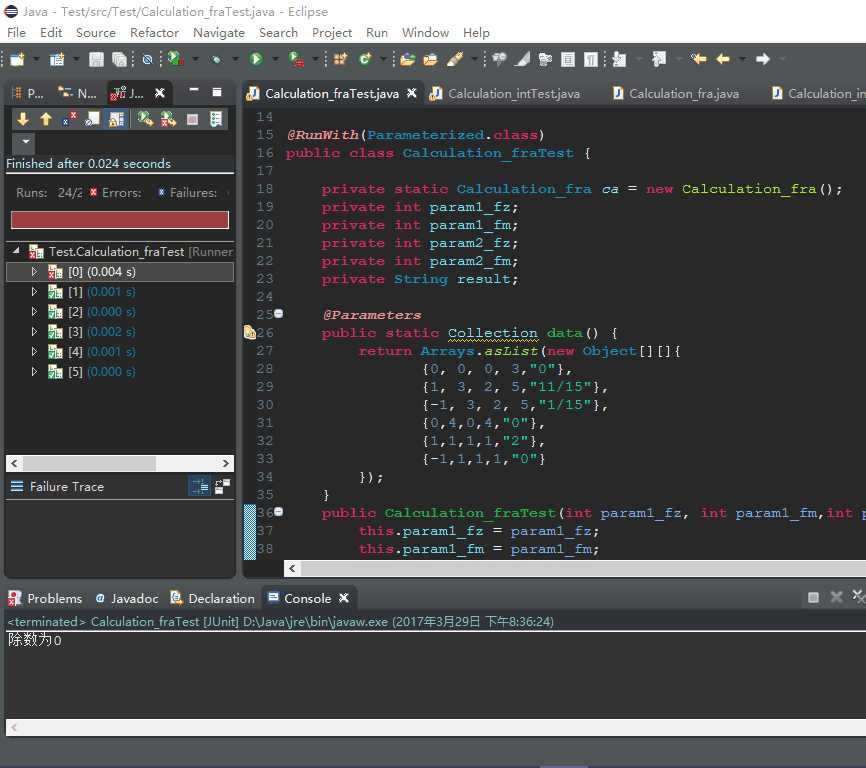Click the New Java Package icon
This screenshot has width=866, height=768.
pyautogui.click(x=340, y=59)
